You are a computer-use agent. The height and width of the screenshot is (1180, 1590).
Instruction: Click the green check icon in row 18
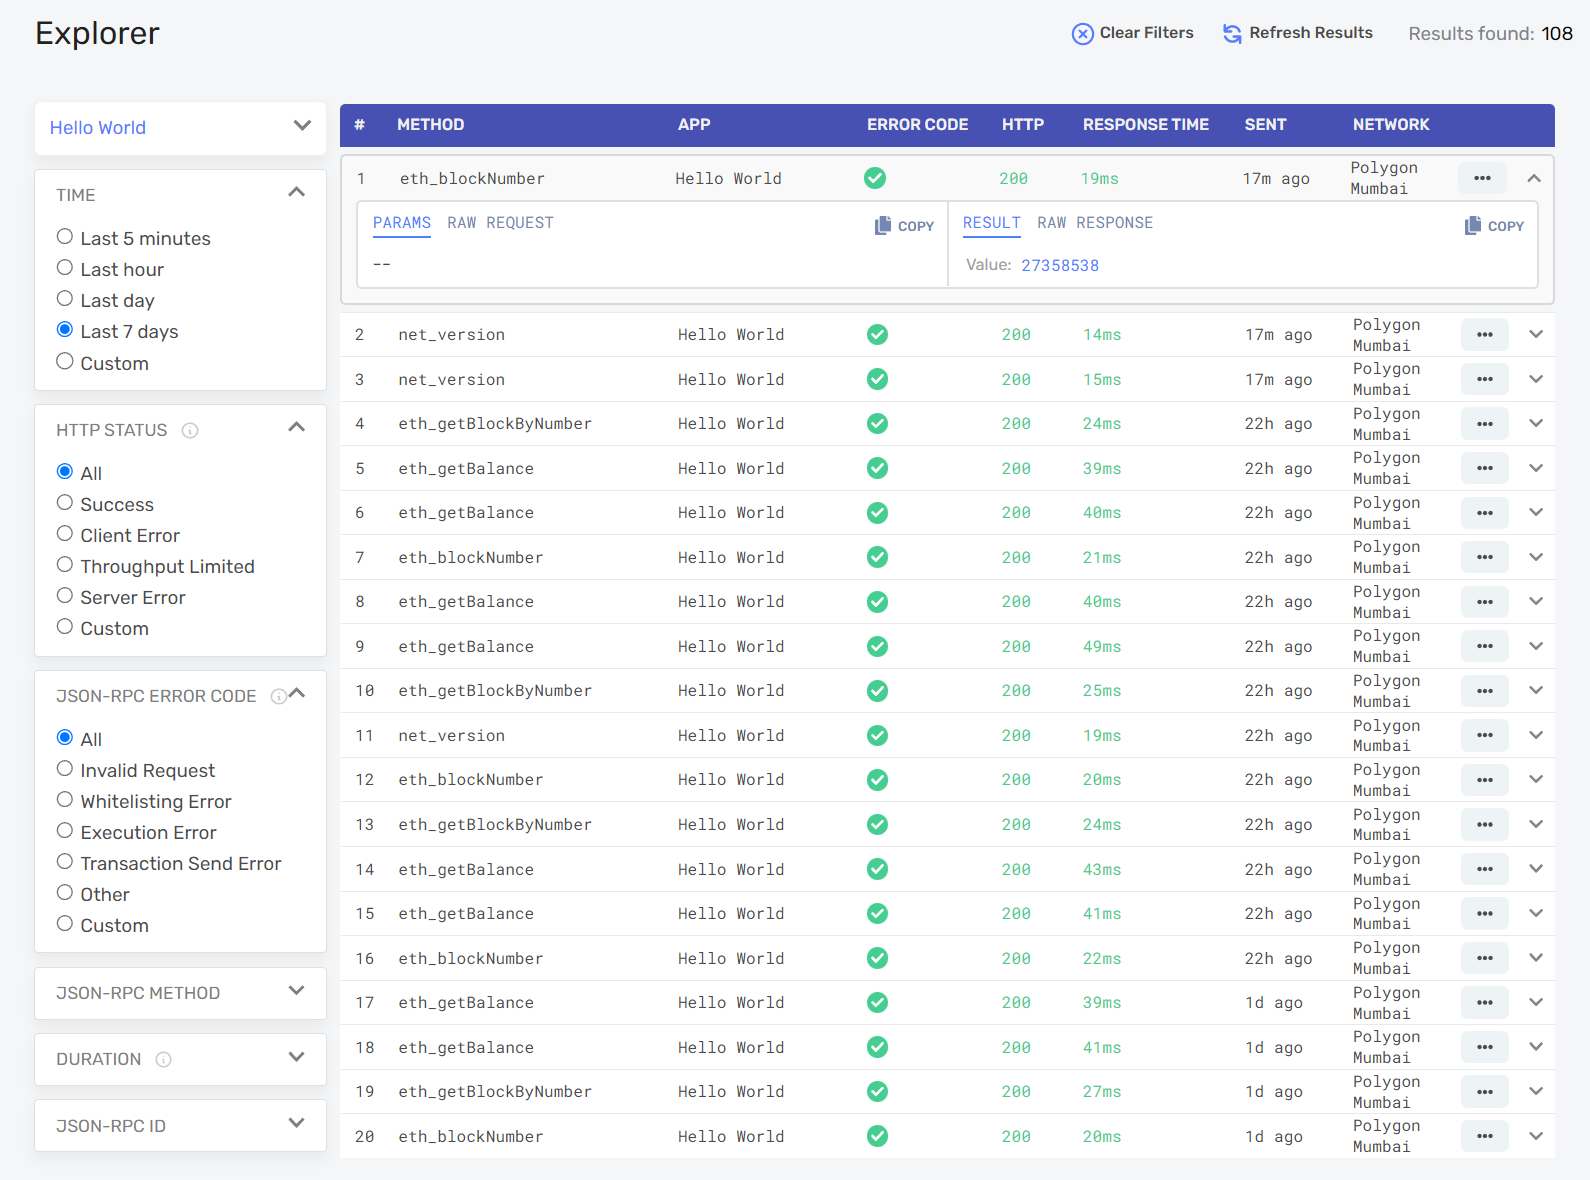877,1047
